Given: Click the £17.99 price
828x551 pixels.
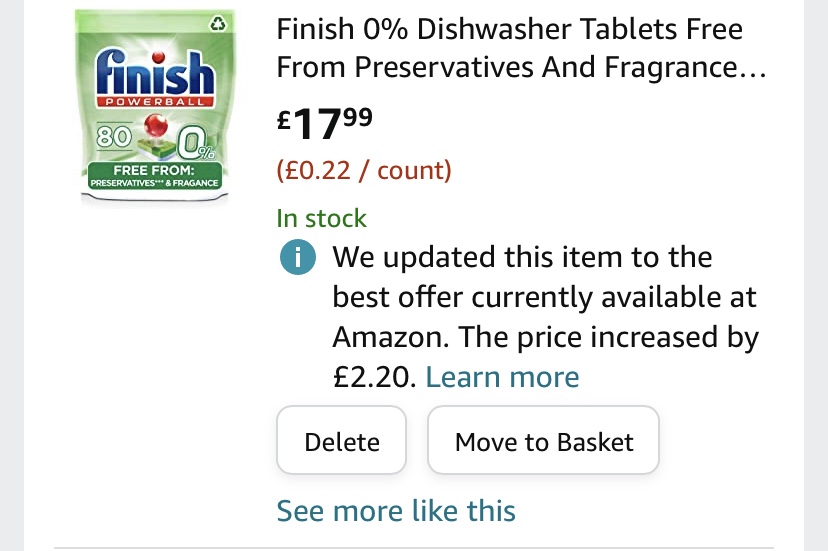Looking at the screenshot, I should point(325,123).
